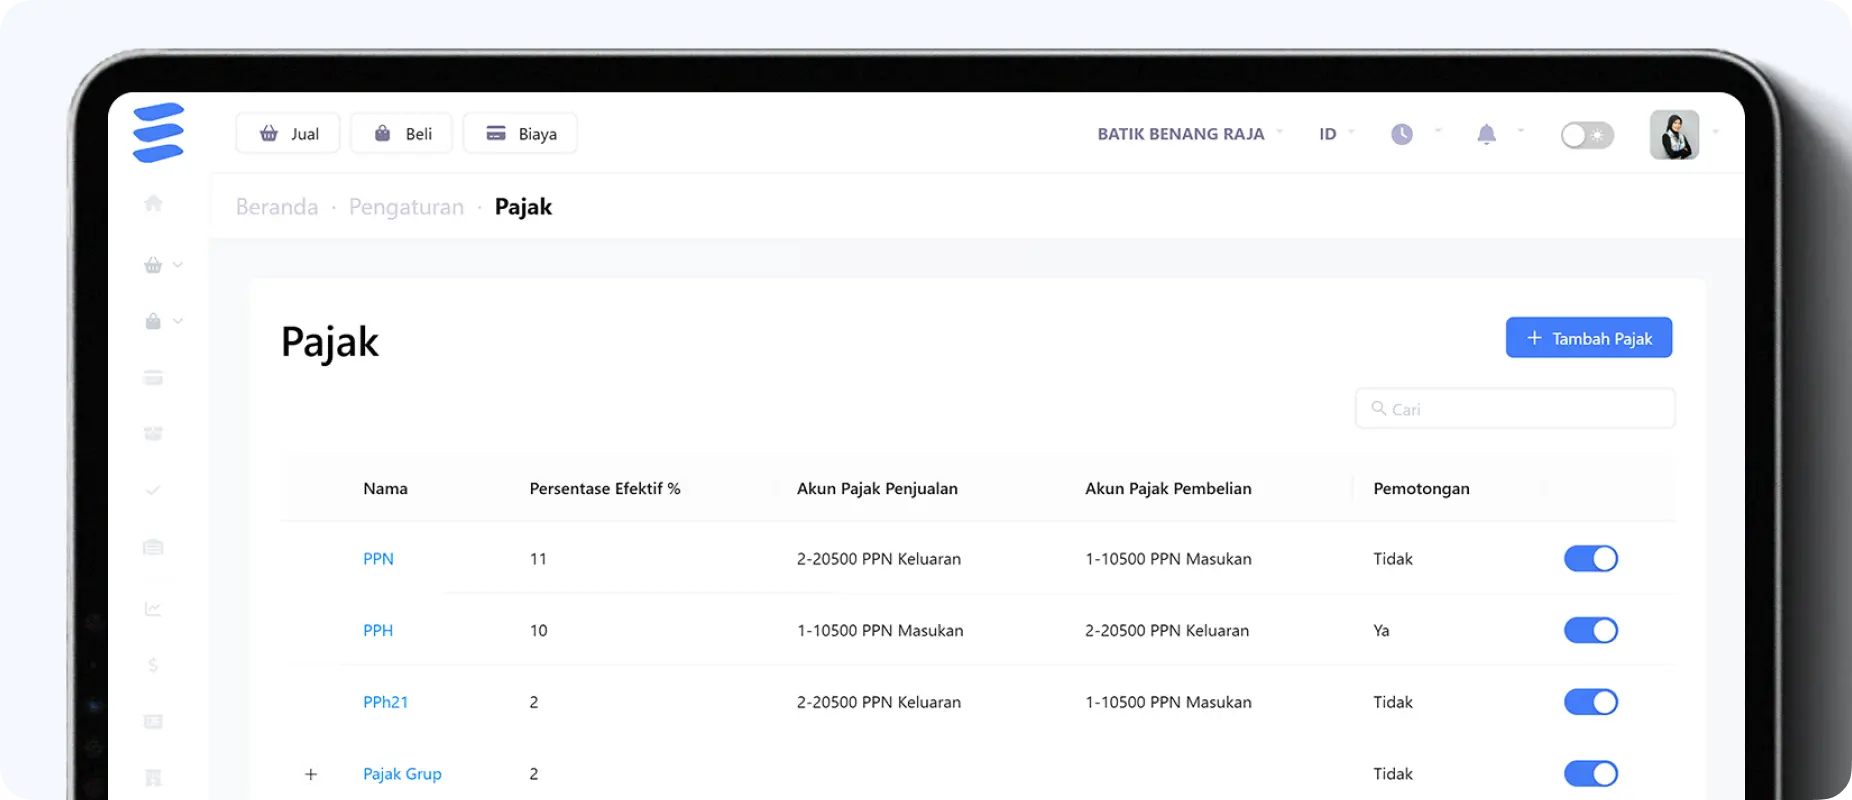Click PPh21 row's 1-10500 PPN Masukan cell
Screen dimensions: 1852x800
1168,702
